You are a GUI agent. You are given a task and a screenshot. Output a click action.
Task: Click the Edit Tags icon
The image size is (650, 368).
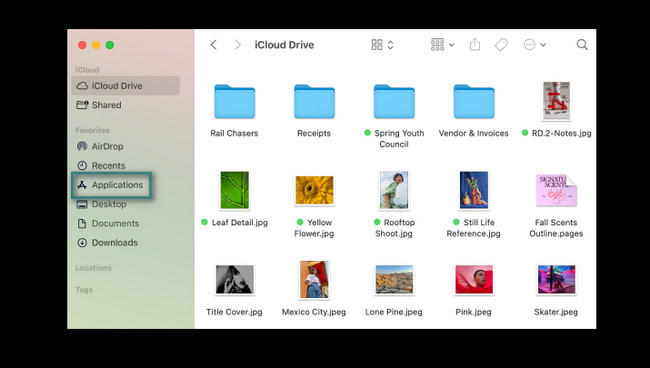point(501,45)
